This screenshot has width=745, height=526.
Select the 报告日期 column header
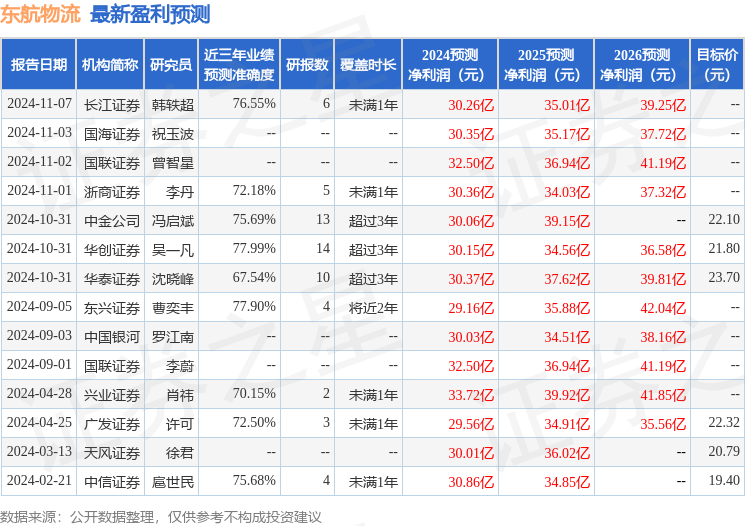[x=38, y=64]
